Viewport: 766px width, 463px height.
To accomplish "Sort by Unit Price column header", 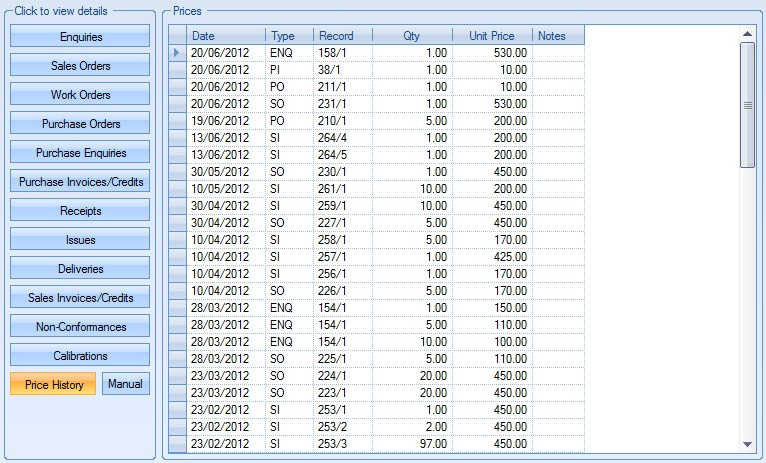I will 492,36.
